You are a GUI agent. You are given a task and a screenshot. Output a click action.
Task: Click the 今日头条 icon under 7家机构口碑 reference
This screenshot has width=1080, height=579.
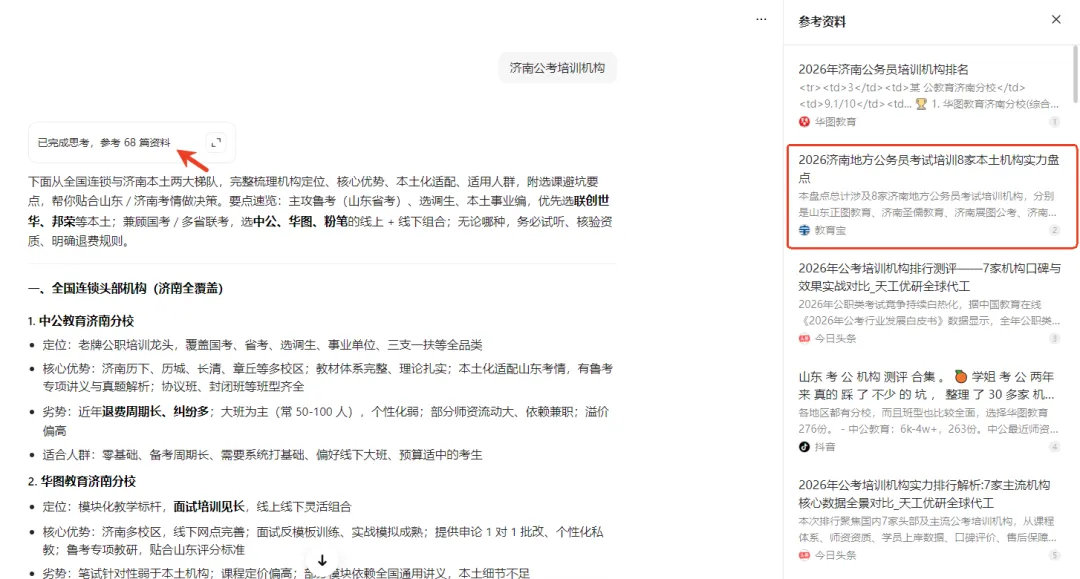pyautogui.click(x=804, y=339)
